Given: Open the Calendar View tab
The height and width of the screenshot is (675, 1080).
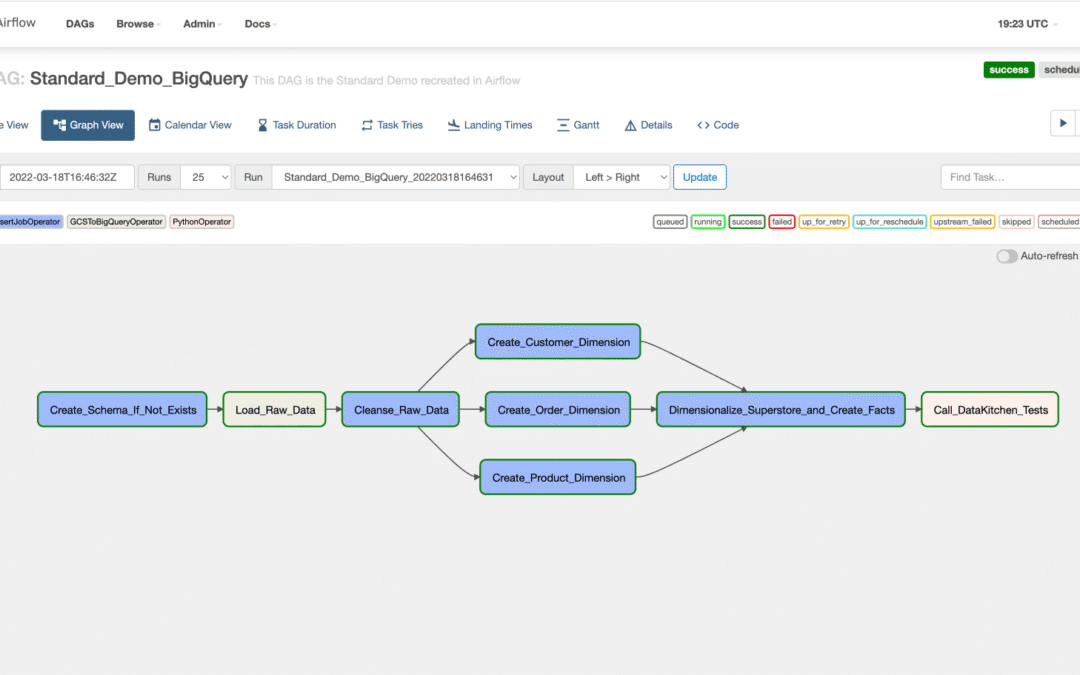Looking at the screenshot, I should tap(190, 125).
